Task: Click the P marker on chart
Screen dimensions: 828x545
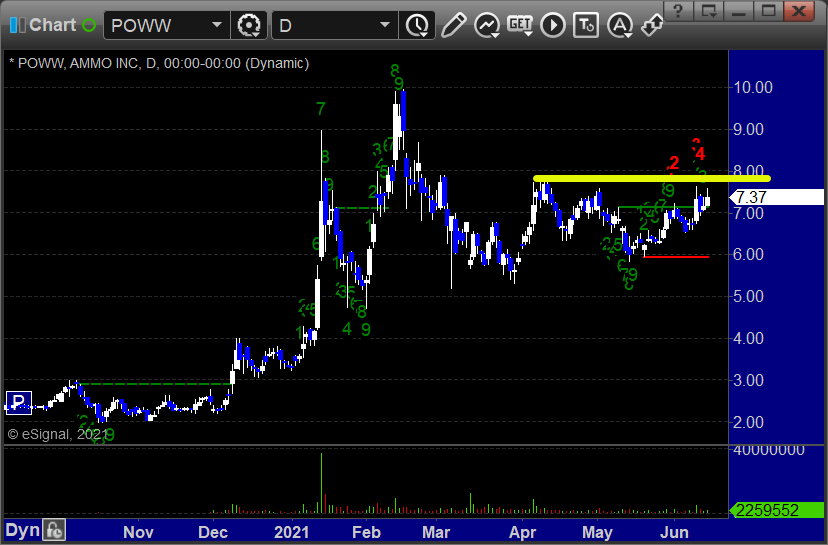Action: click(x=19, y=402)
